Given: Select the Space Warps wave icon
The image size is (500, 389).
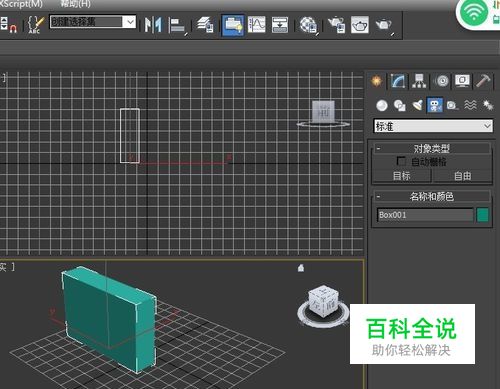Looking at the screenshot, I should [x=470, y=106].
